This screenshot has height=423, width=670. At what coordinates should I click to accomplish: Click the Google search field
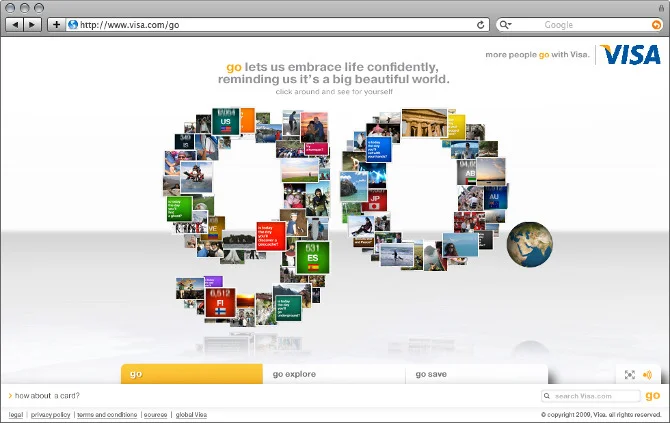(x=579, y=25)
